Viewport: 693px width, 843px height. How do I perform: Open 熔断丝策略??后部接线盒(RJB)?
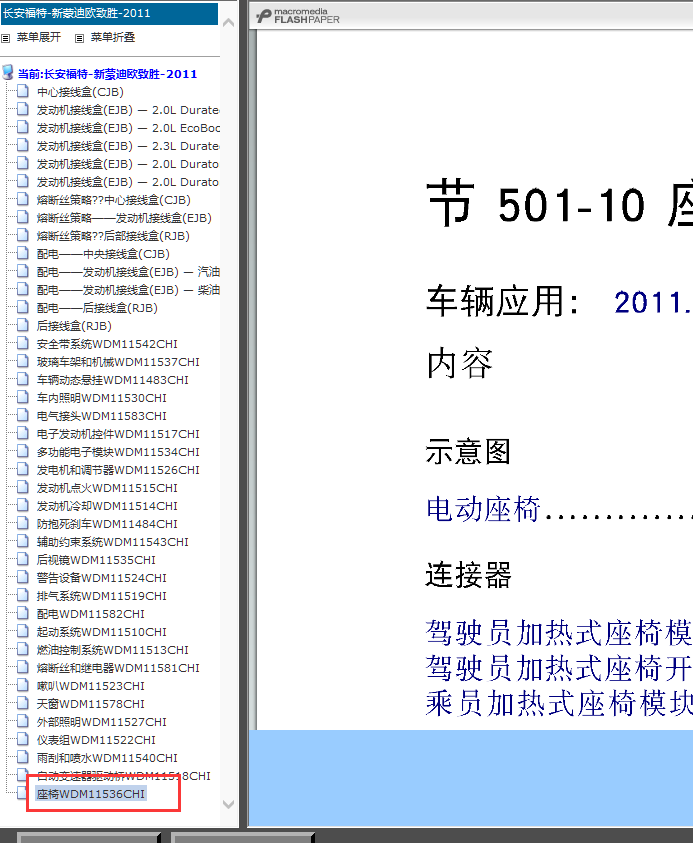coord(113,236)
